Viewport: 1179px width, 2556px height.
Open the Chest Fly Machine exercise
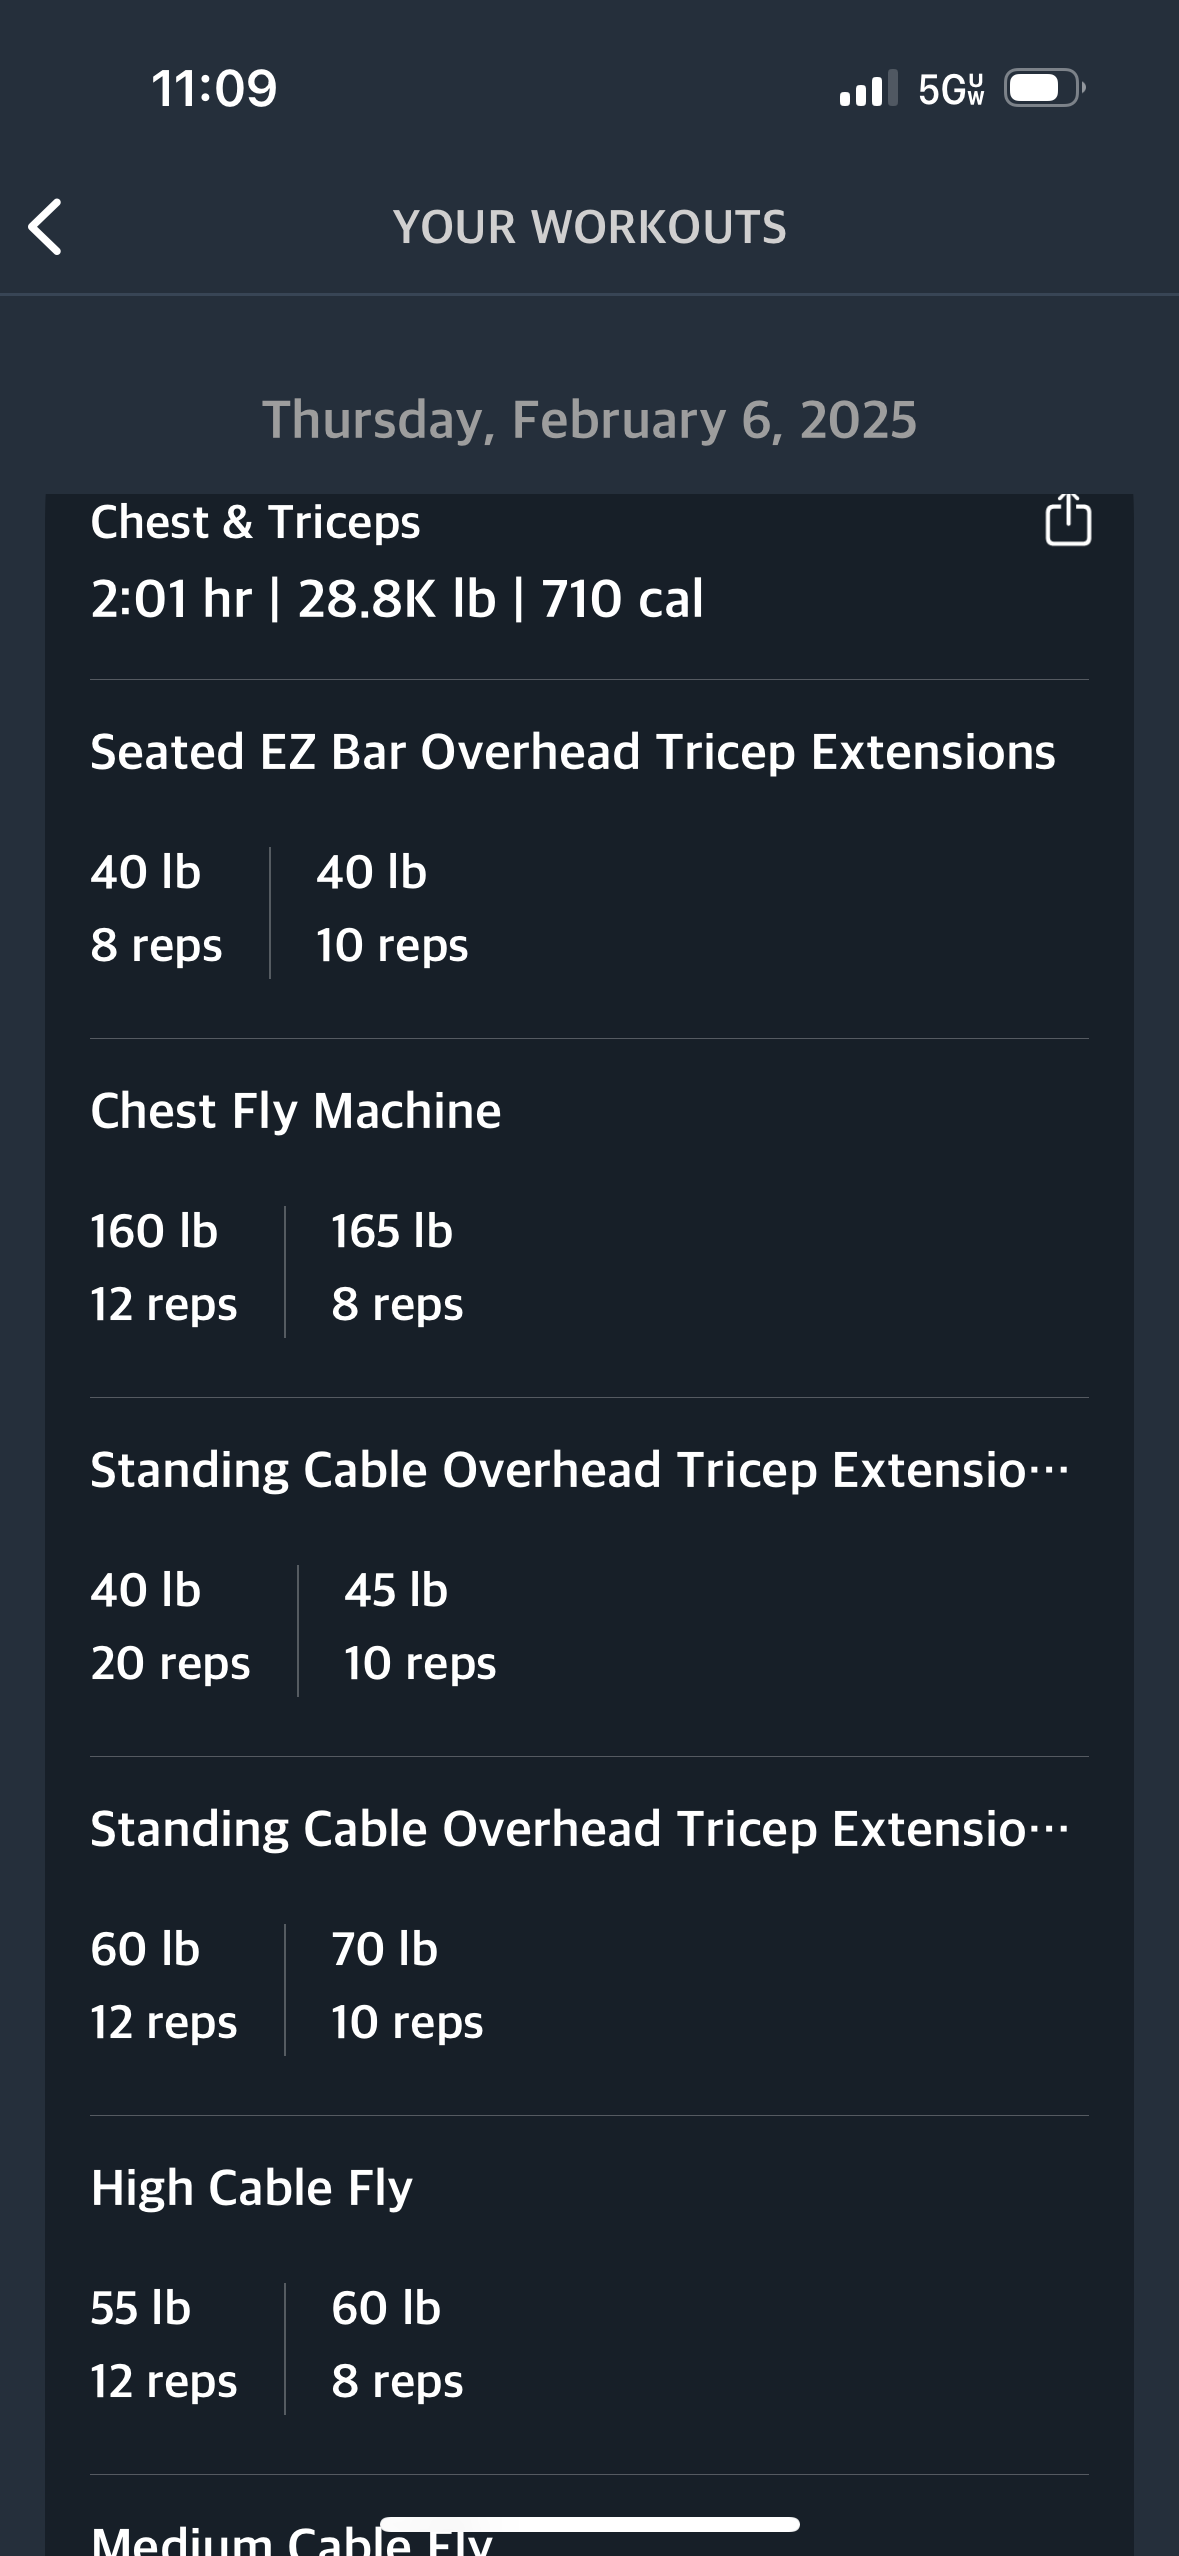tap(295, 1111)
